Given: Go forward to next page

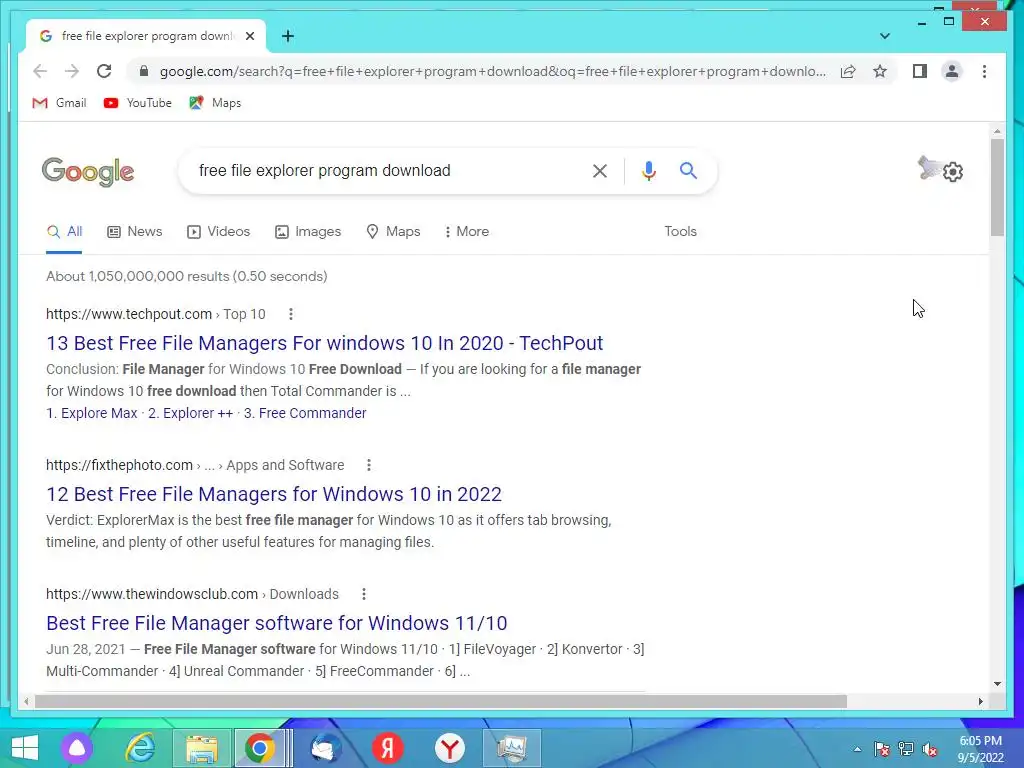Looking at the screenshot, I should tap(72, 71).
